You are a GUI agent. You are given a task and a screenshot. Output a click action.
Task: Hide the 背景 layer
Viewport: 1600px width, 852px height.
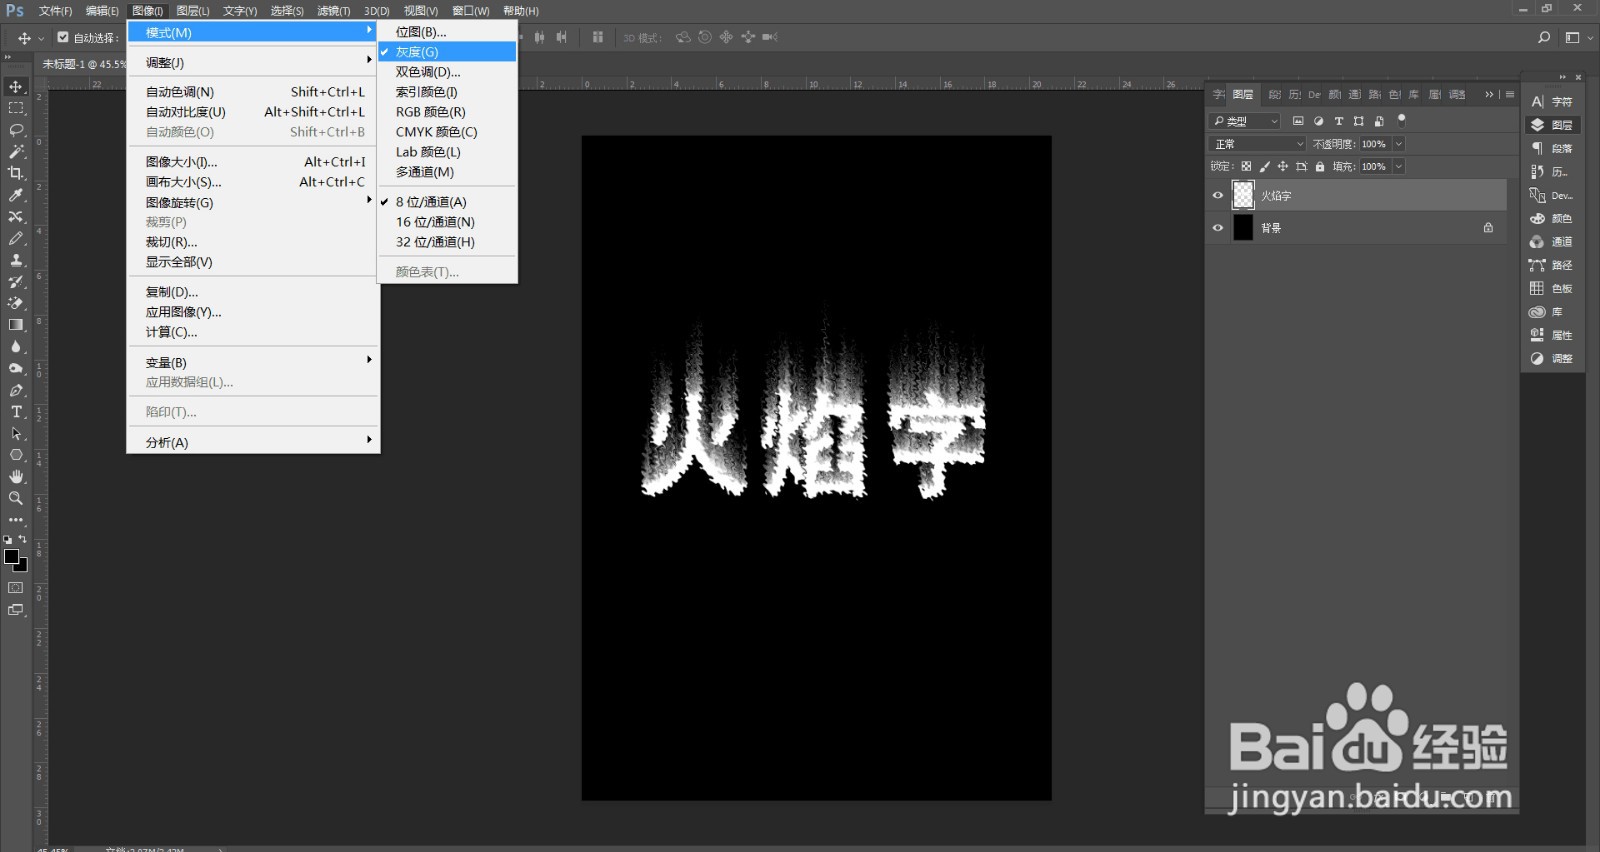[1218, 228]
